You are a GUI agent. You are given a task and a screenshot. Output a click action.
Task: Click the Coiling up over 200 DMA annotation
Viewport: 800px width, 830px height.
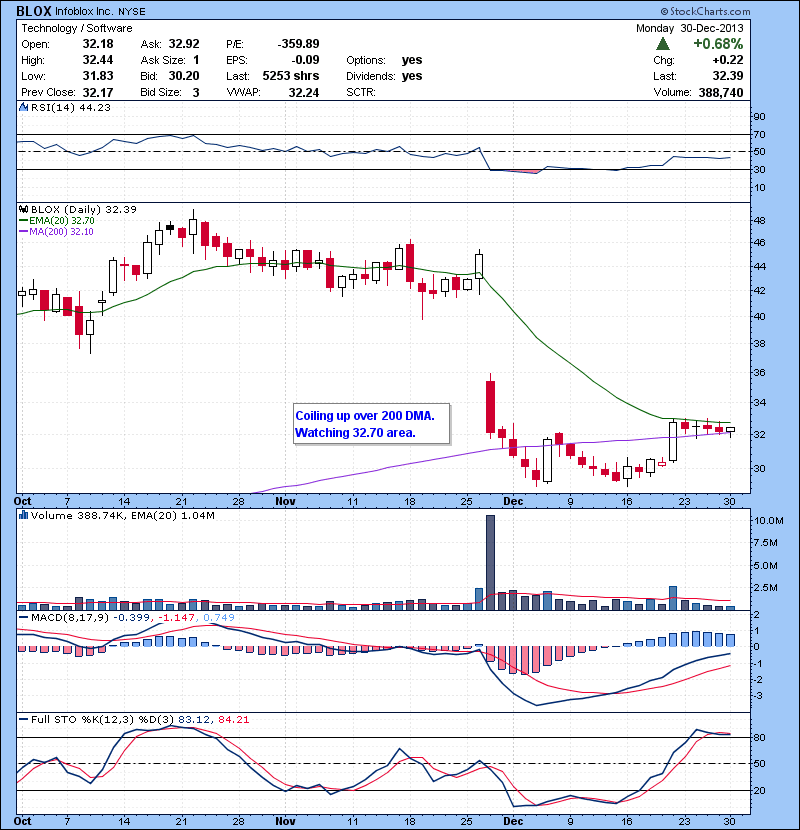click(372, 424)
